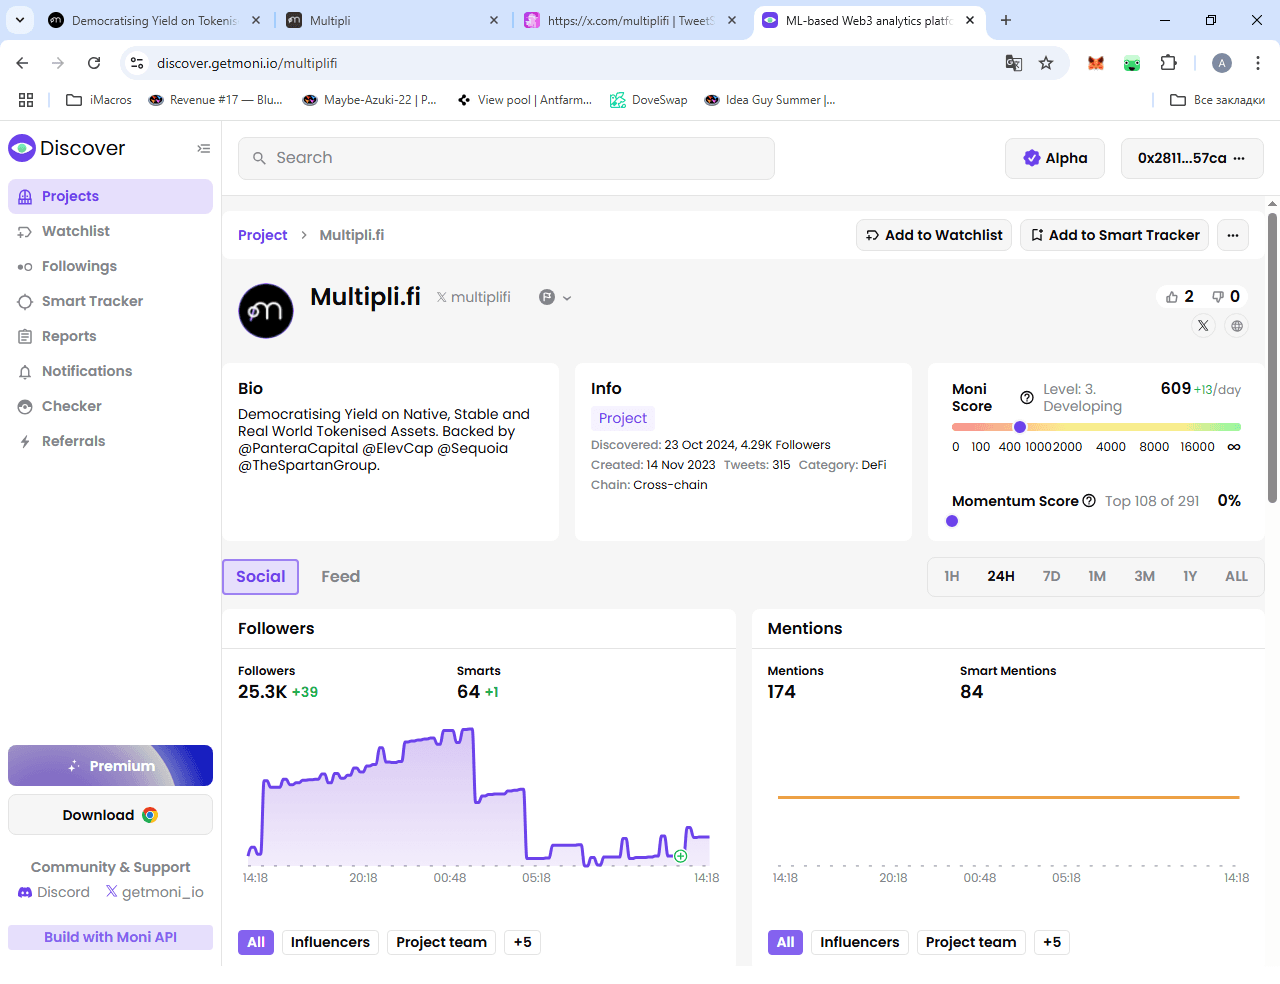Open Watchlist in the sidebar
The image size is (1280, 984).
tap(110, 231)
